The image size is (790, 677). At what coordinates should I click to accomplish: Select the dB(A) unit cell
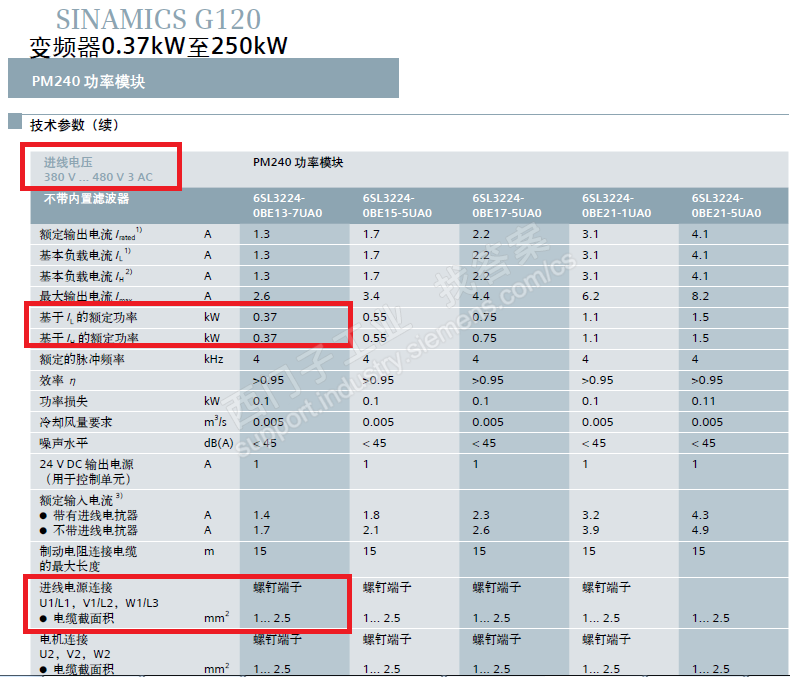[219, 443]
